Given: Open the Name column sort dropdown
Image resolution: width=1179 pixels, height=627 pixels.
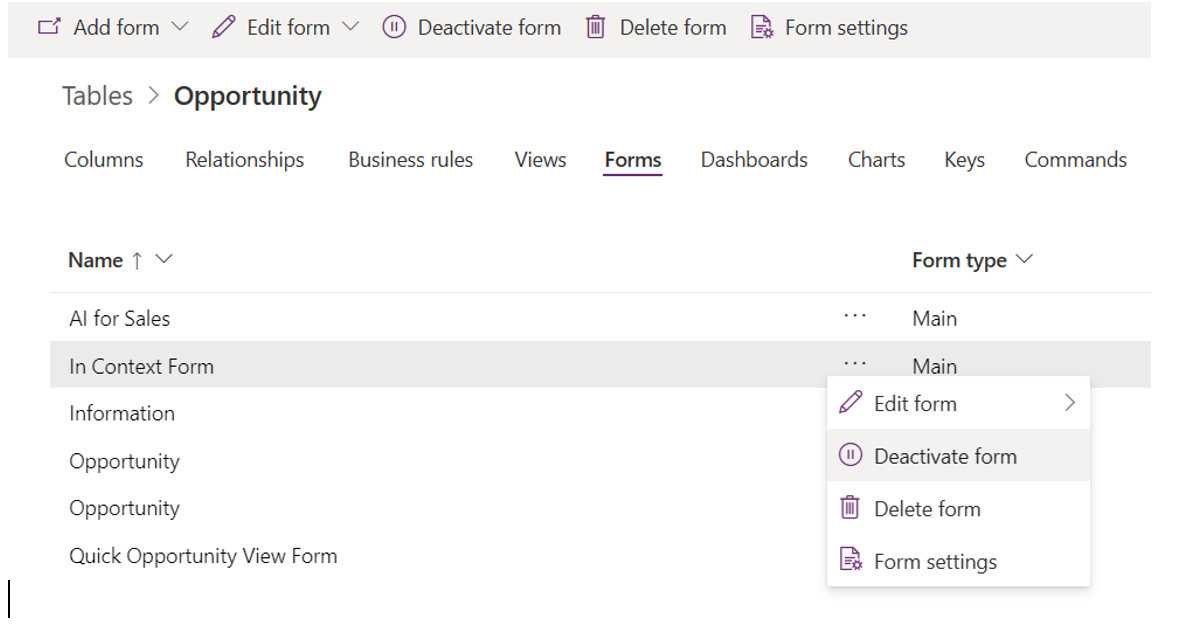Looking at the screenshot, I should click(x=164, y=259).
